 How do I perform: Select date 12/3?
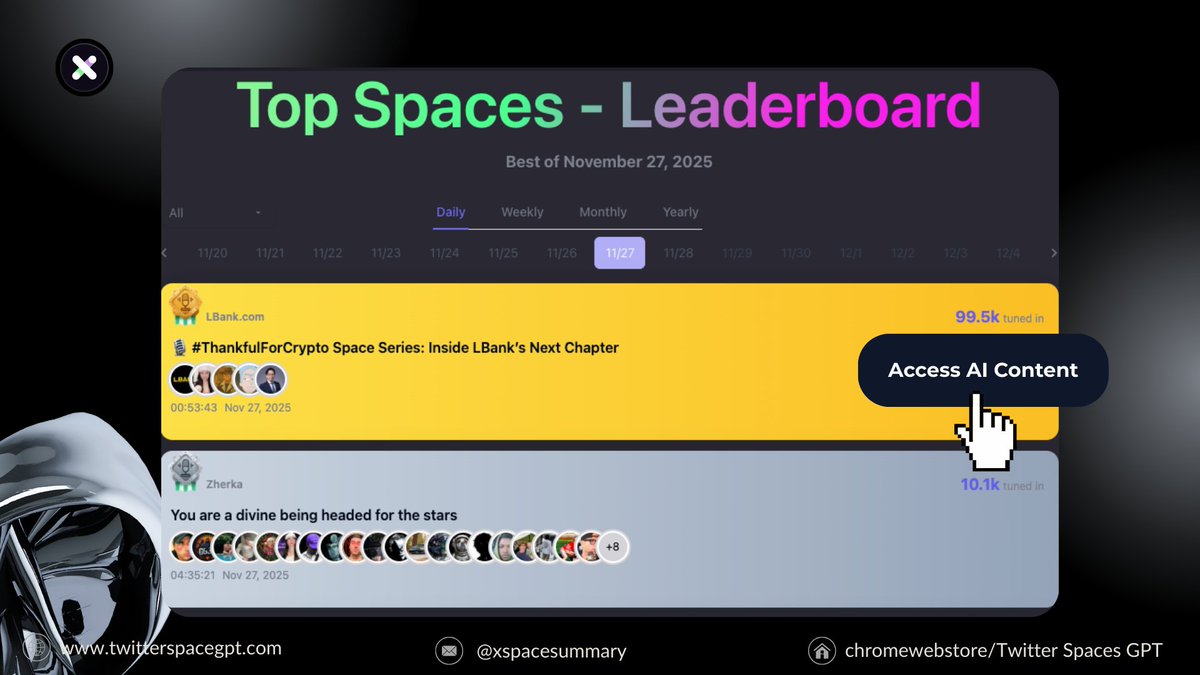[x=956, y=253]
